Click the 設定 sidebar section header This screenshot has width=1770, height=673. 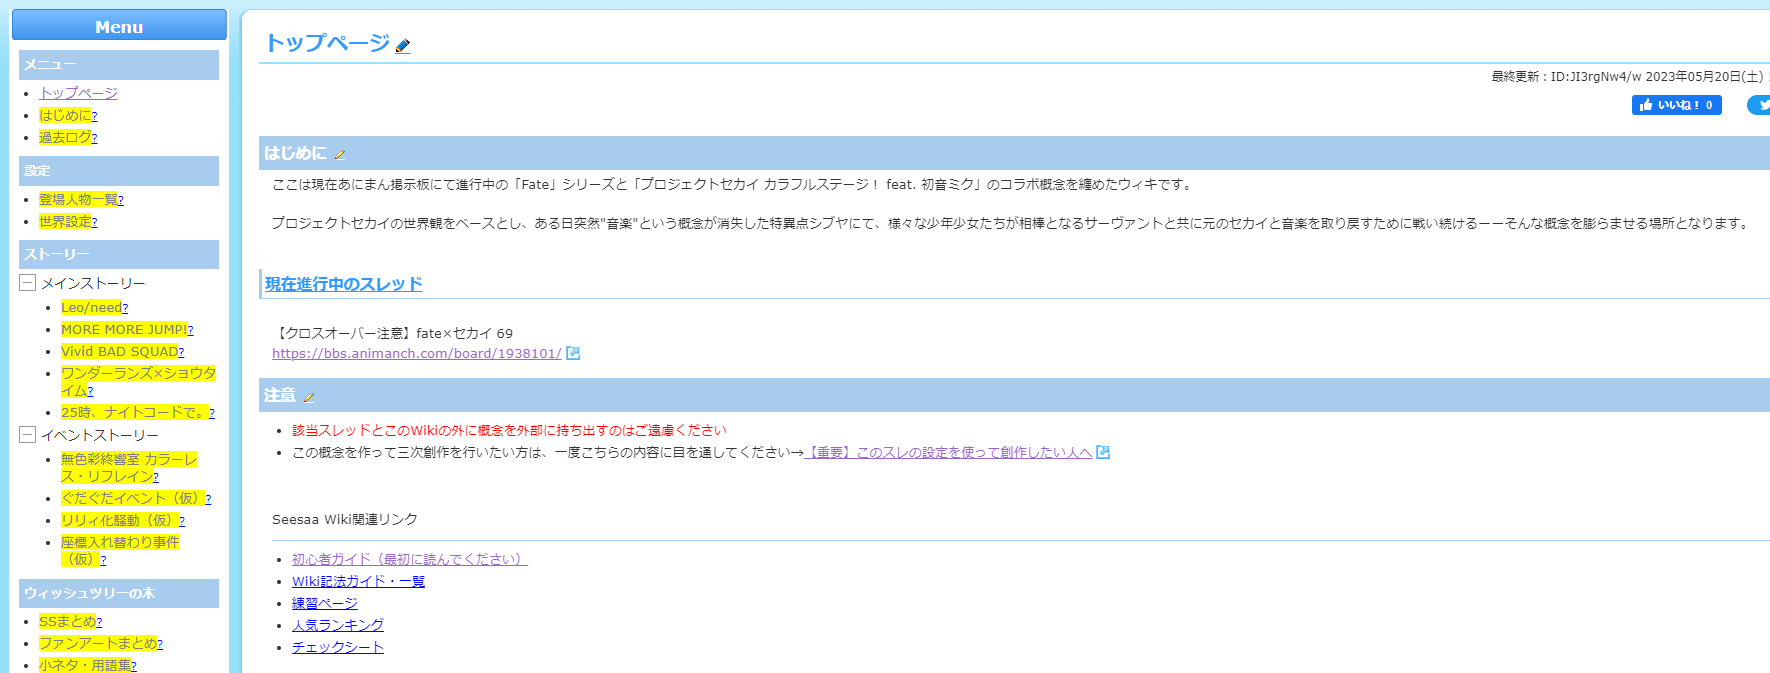tap(119, 171)
